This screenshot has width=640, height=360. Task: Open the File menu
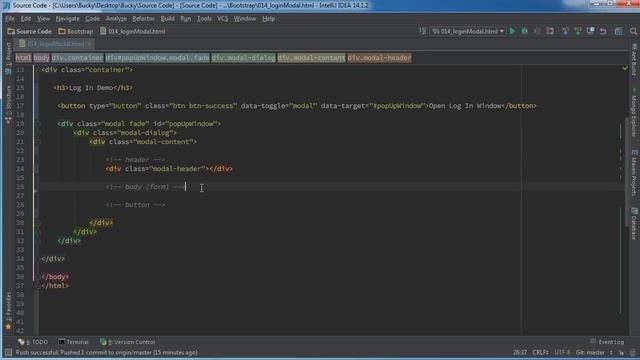click(10, 19)
